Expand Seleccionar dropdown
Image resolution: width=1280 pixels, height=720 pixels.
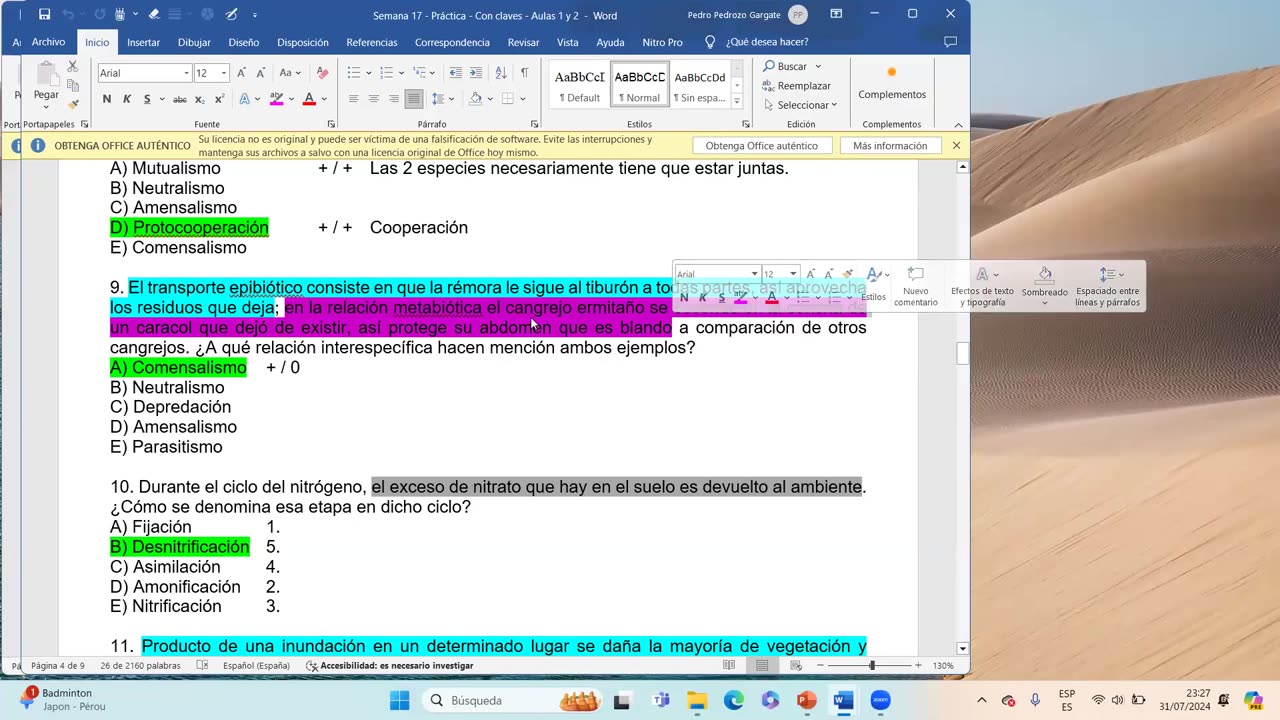(834, 105)
